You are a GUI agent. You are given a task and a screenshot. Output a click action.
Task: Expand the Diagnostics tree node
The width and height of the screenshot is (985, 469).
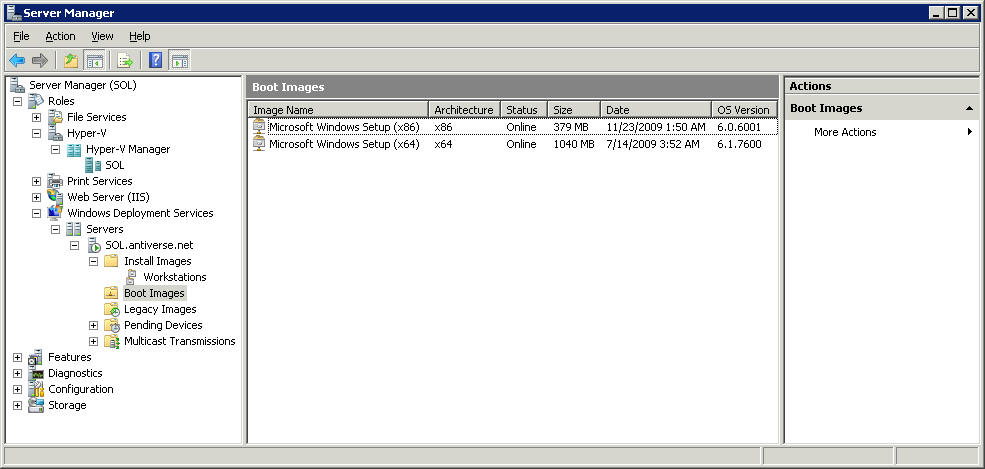18,374
